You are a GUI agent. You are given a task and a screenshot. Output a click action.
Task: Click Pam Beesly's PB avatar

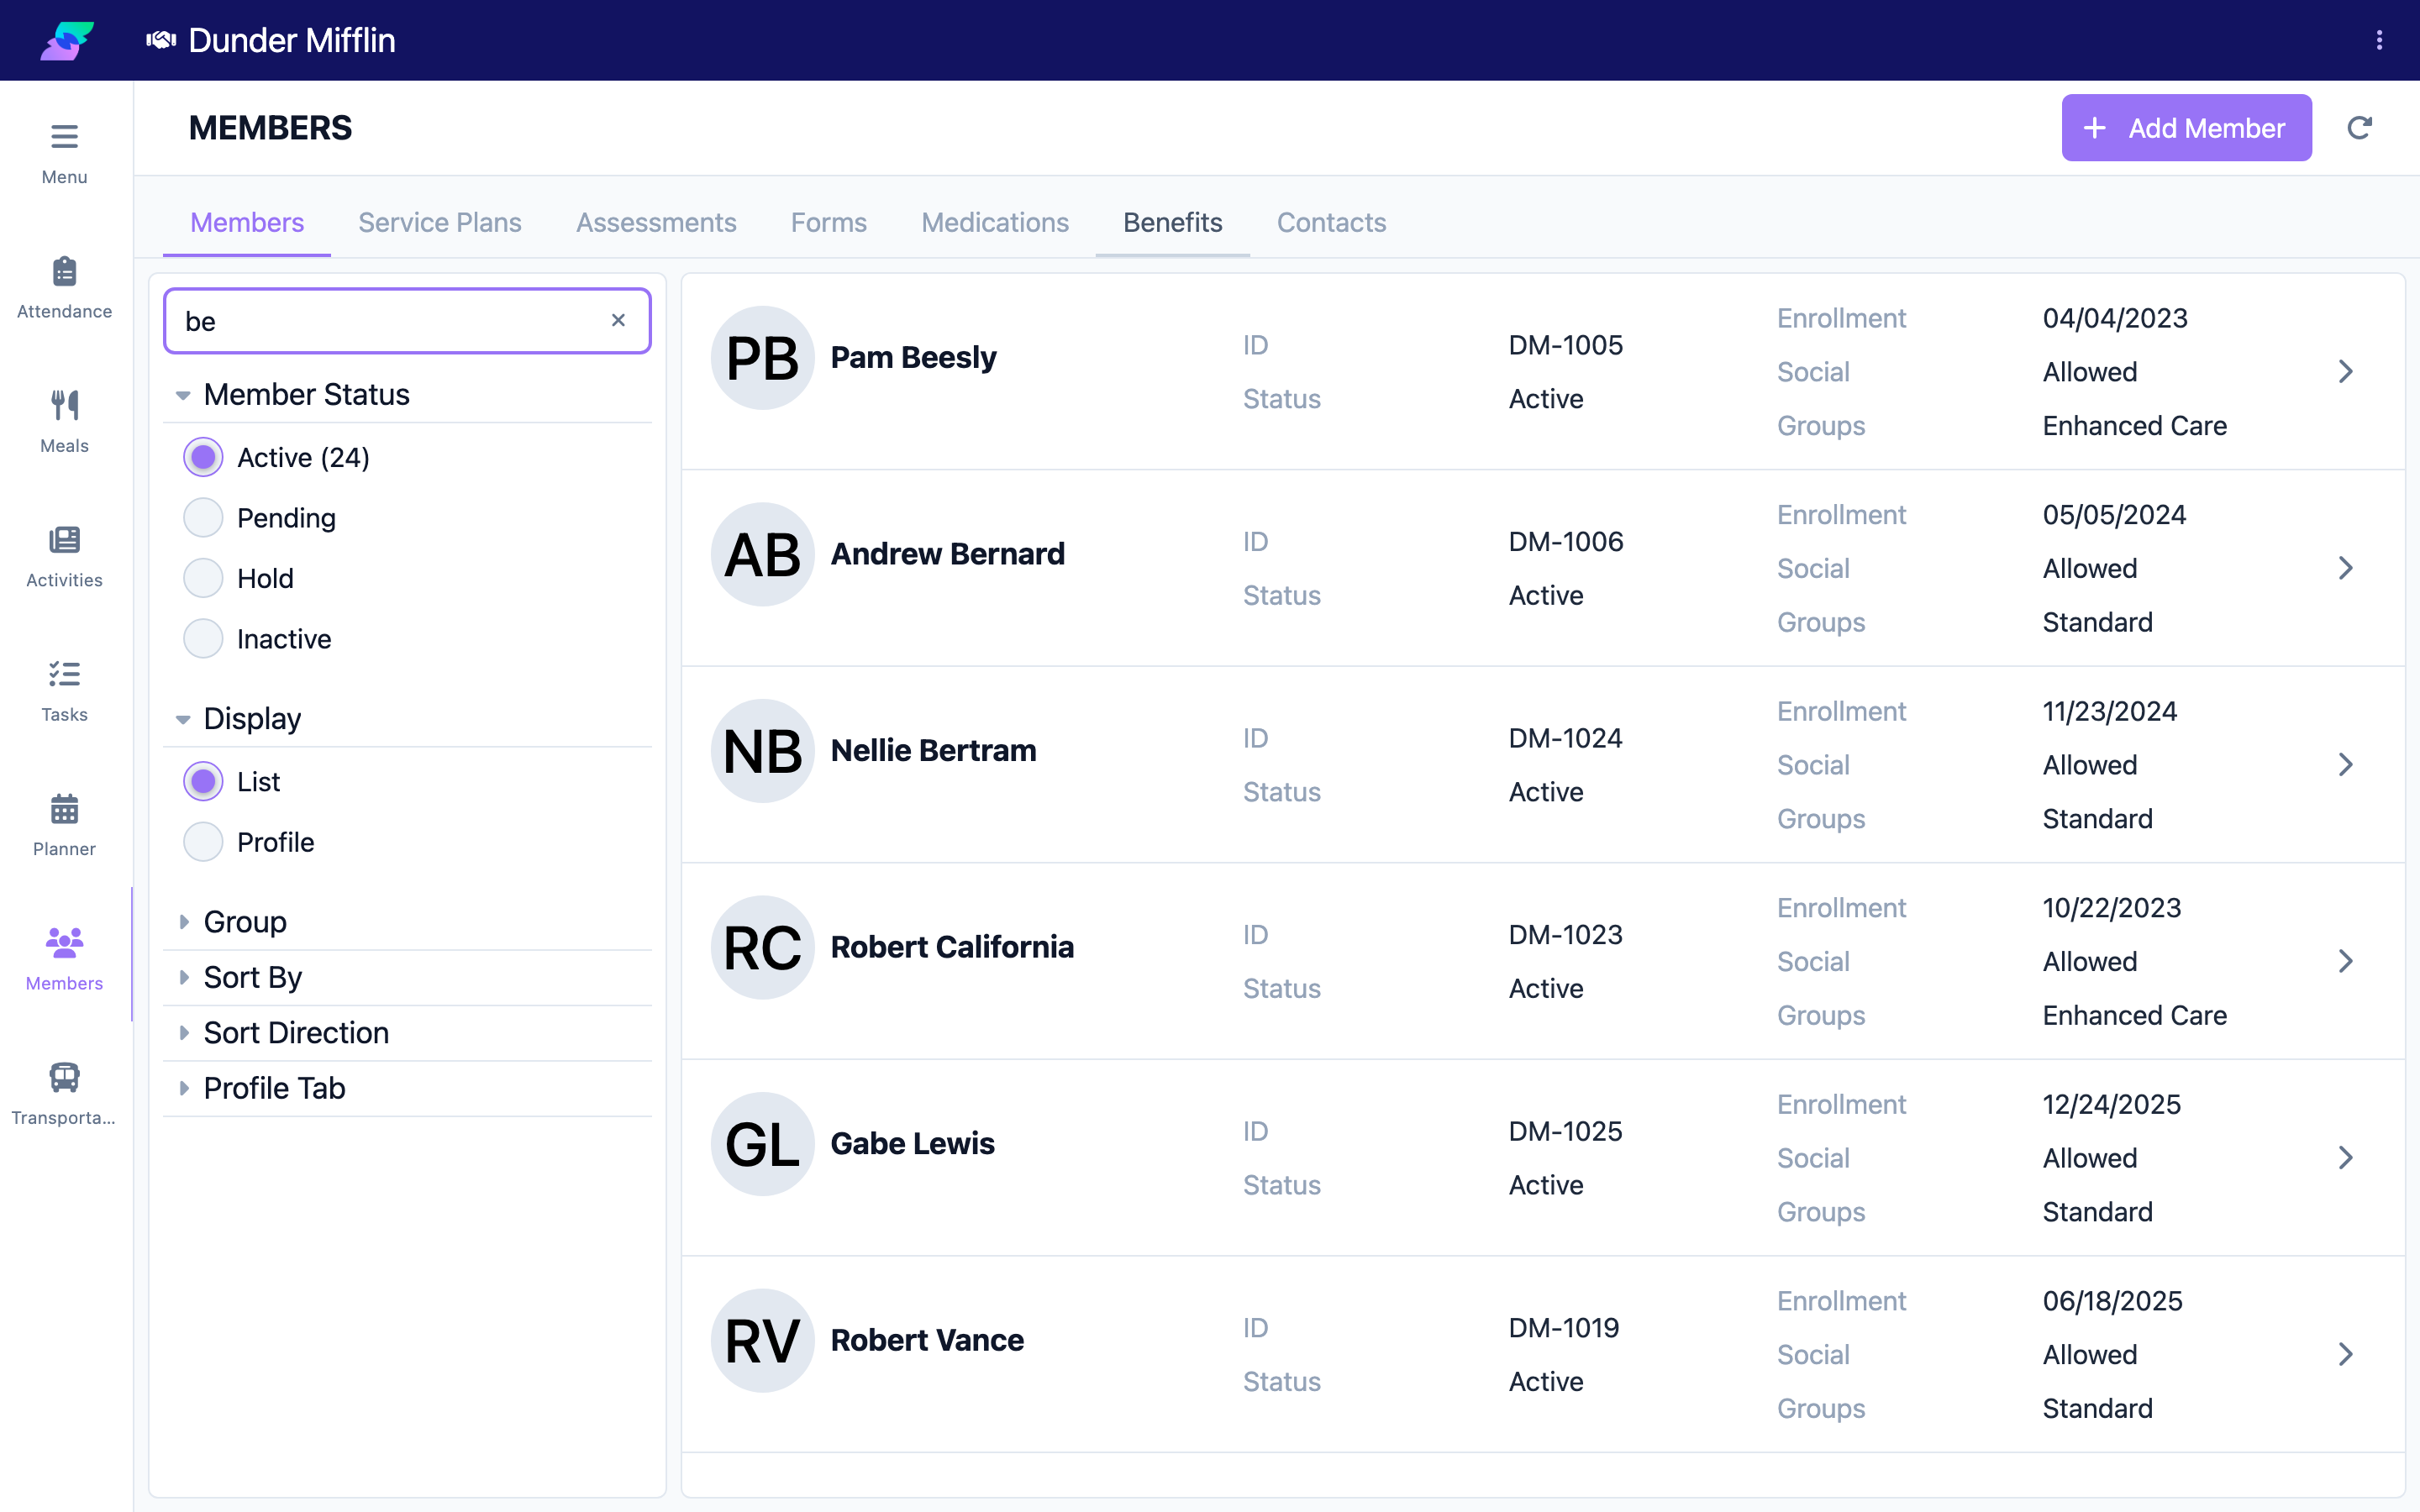[x=762, y=358]
